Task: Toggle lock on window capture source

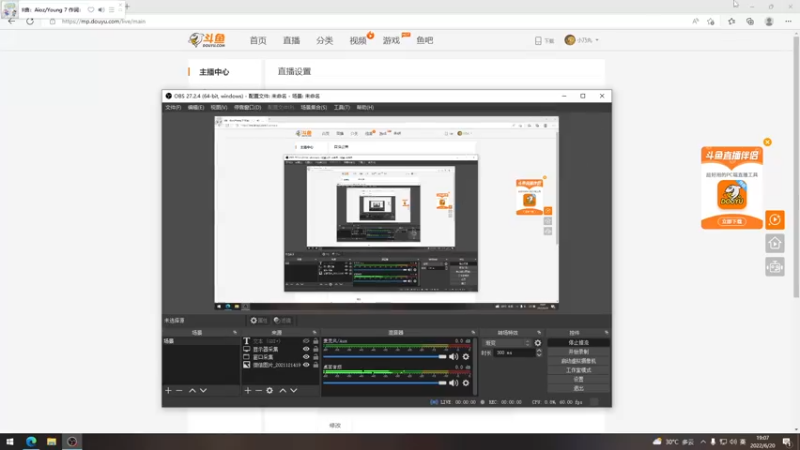Action: coord(315,357)
